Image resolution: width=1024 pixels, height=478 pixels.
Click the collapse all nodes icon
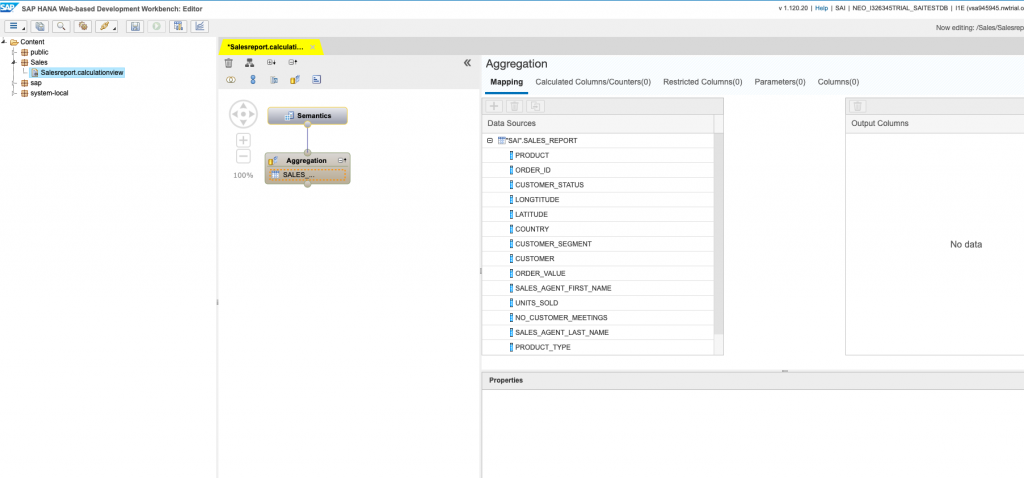[293, 63]
